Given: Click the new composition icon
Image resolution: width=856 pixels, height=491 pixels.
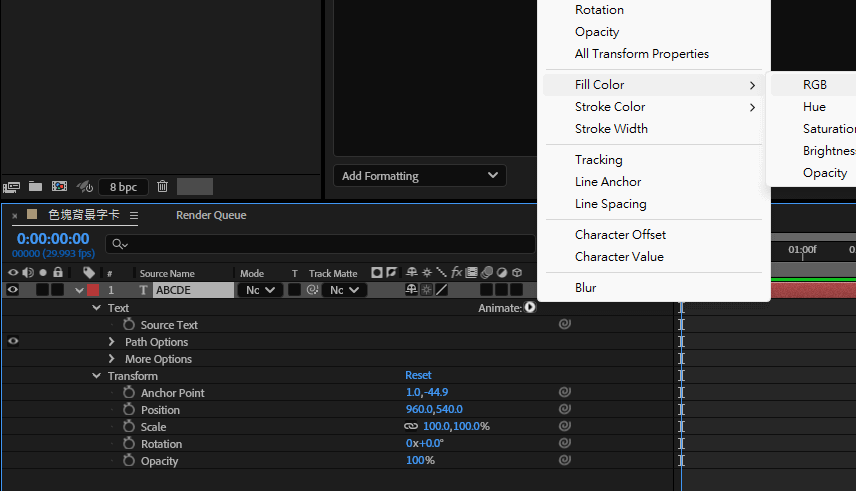Looking at the screenshot, I should coord(59,186).
